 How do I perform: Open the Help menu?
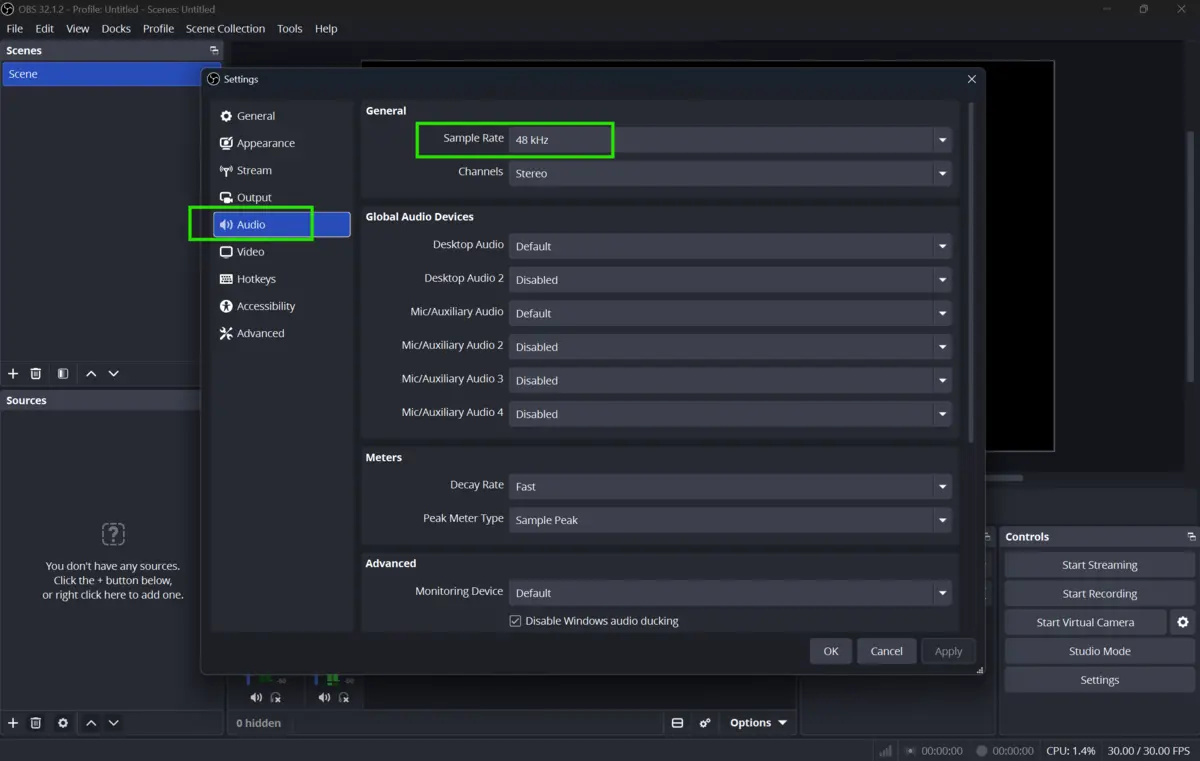[x=326, y=29]
